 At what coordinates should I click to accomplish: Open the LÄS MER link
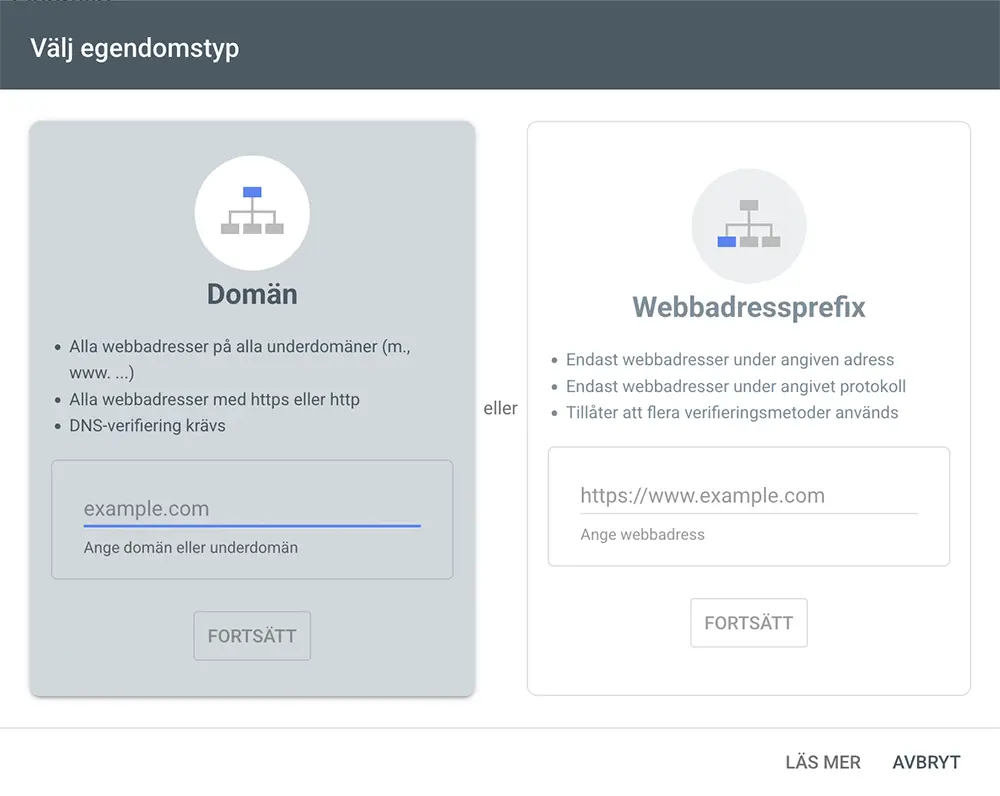[x=823, y=762]
